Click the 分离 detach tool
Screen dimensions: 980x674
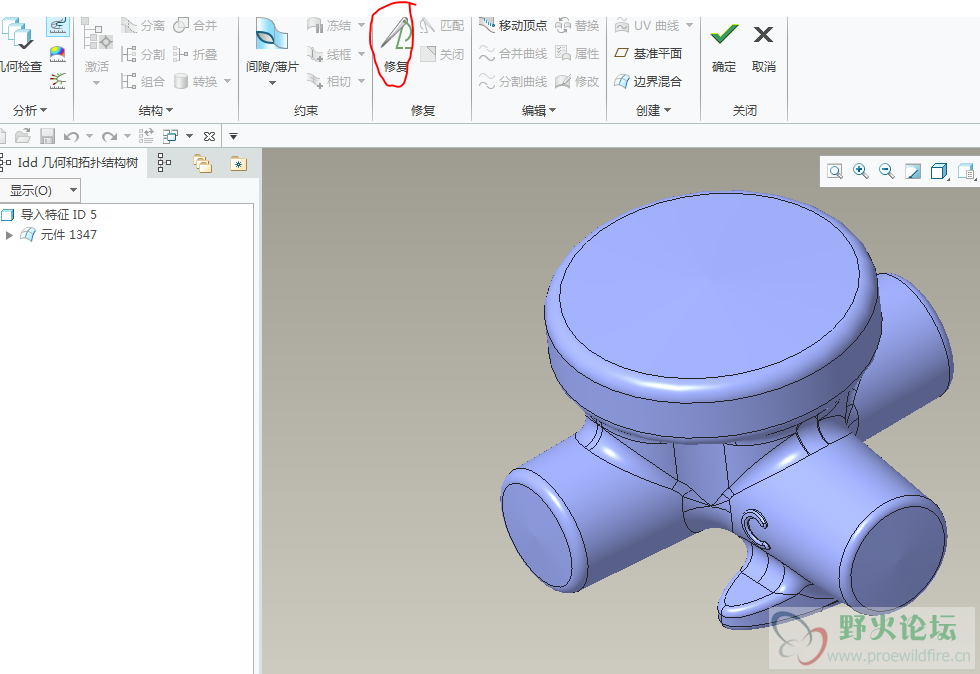coord(143,26)
